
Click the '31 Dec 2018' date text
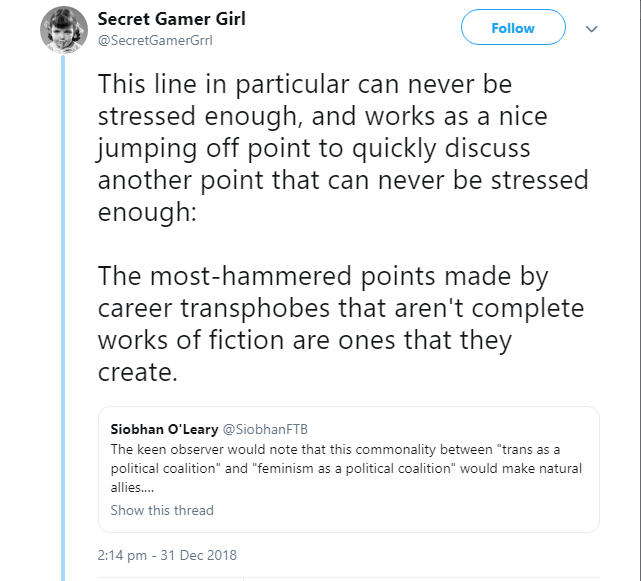pos(198,555)
